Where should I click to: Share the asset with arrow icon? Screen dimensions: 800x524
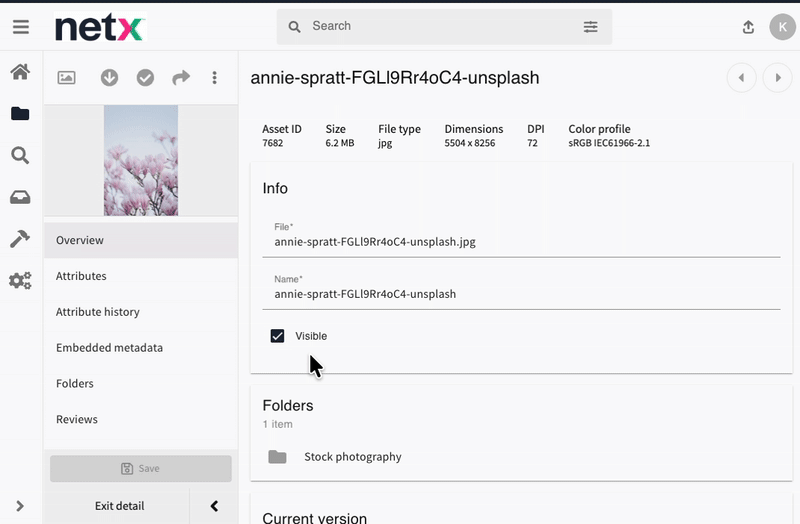(181, 78)
